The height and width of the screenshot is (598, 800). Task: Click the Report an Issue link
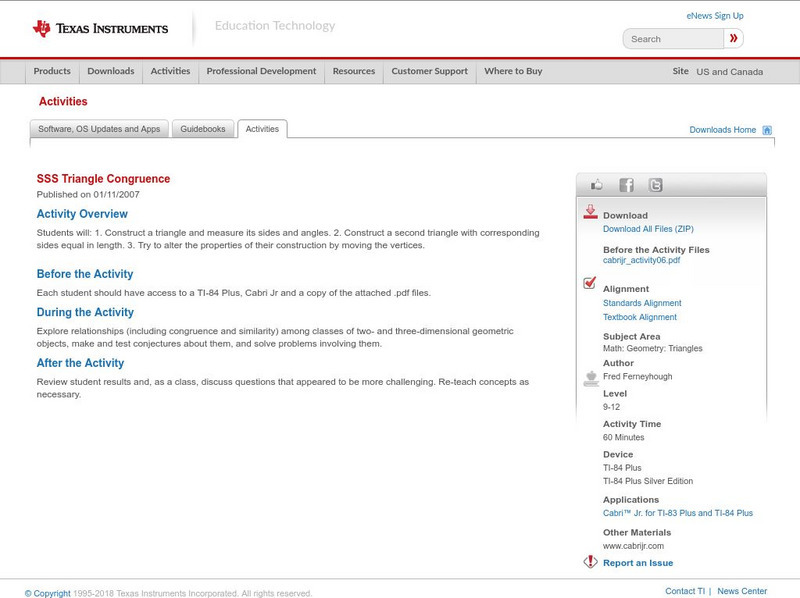pos(638,563)
